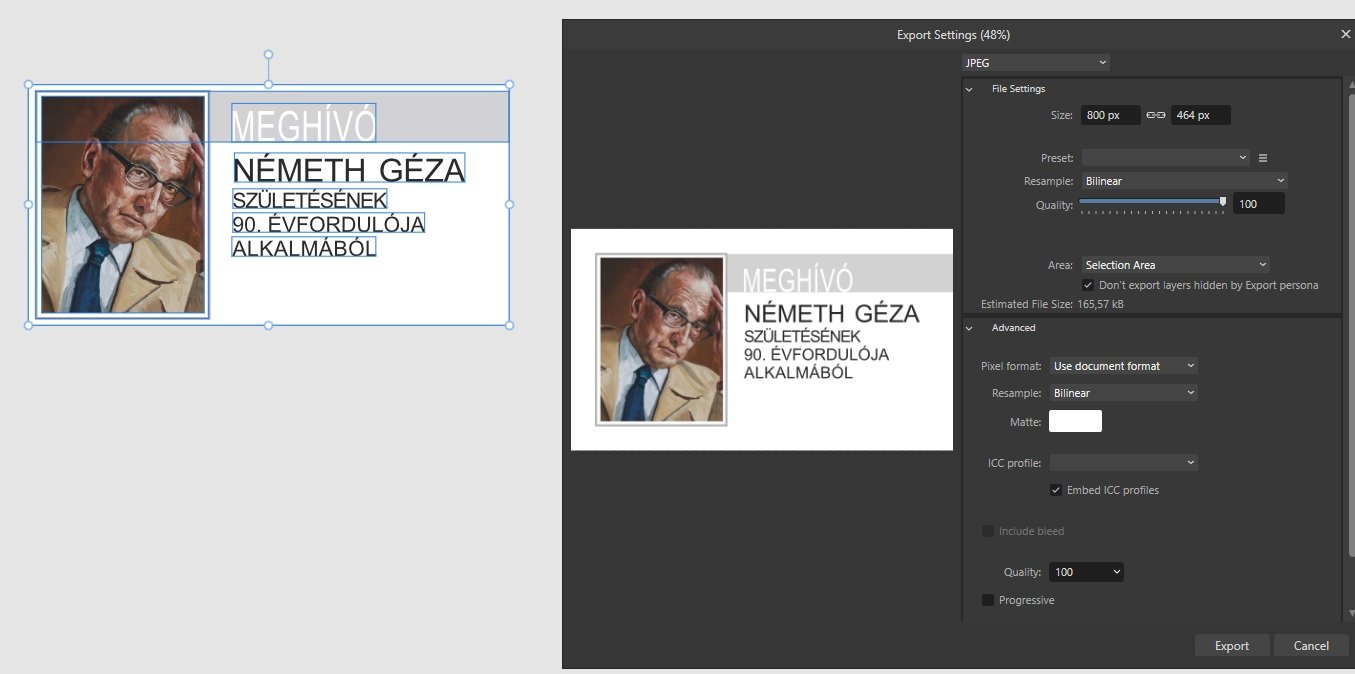Open the File Settings Resample dropdown
Screen dimensions: 1355x674
pyautogui.click(x=1184, y=181)
